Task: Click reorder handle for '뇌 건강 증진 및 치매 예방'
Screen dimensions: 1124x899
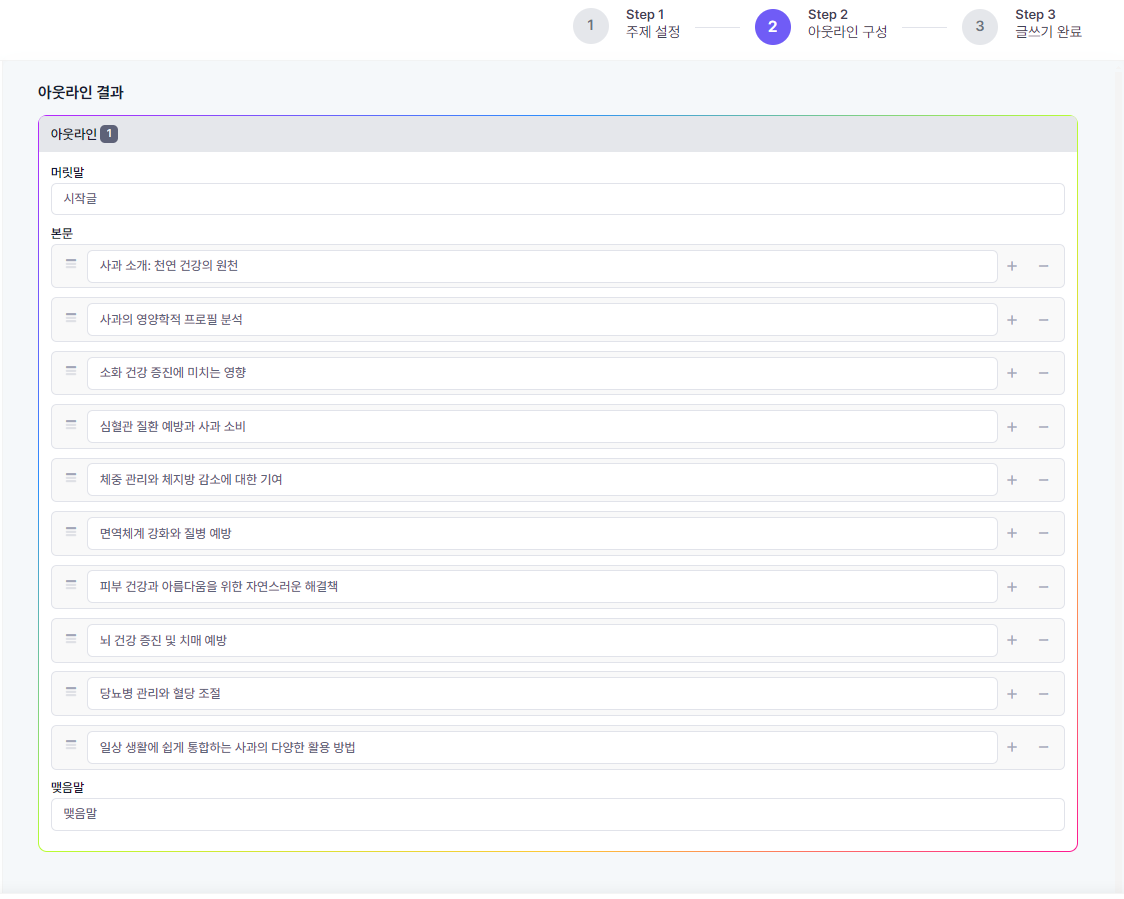Action: (x=71, y=638)
